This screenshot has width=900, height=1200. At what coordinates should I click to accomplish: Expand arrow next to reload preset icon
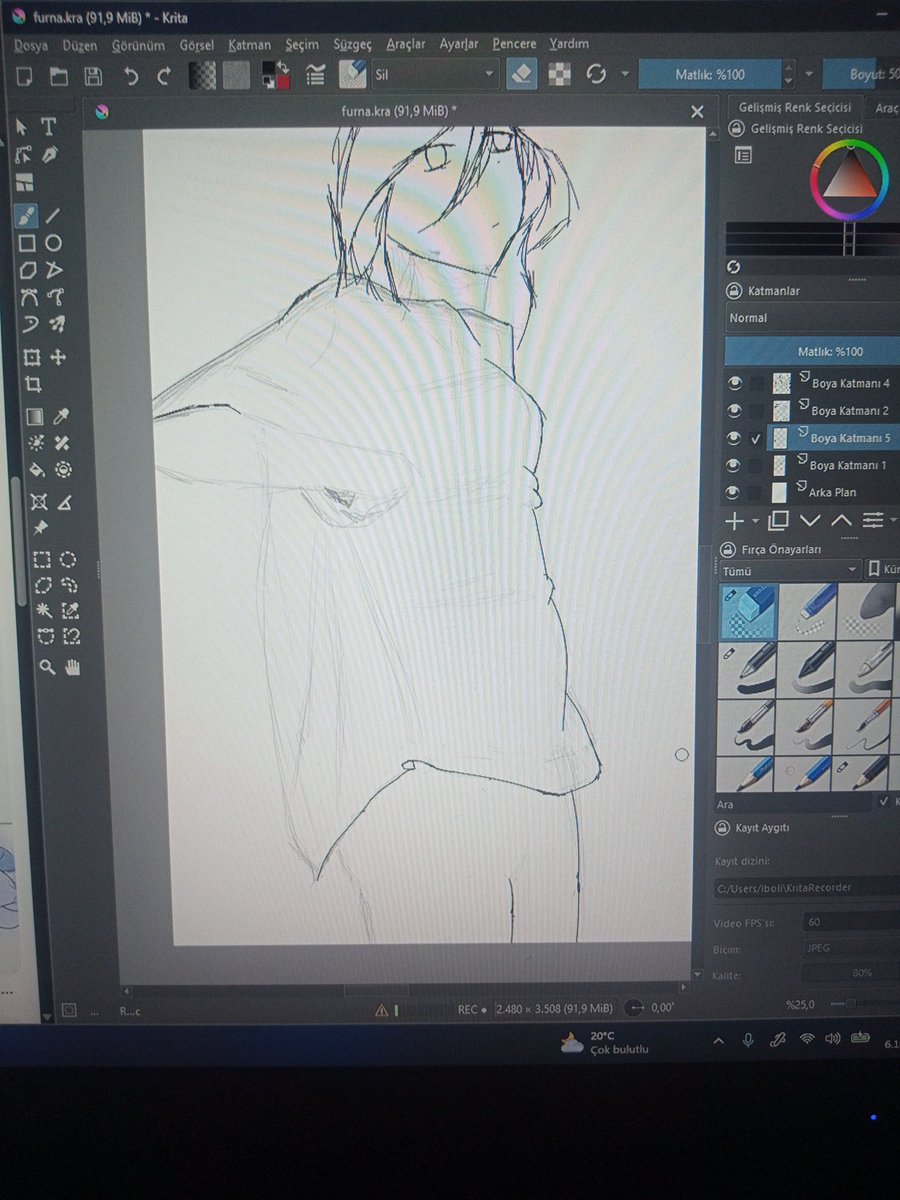625,75
